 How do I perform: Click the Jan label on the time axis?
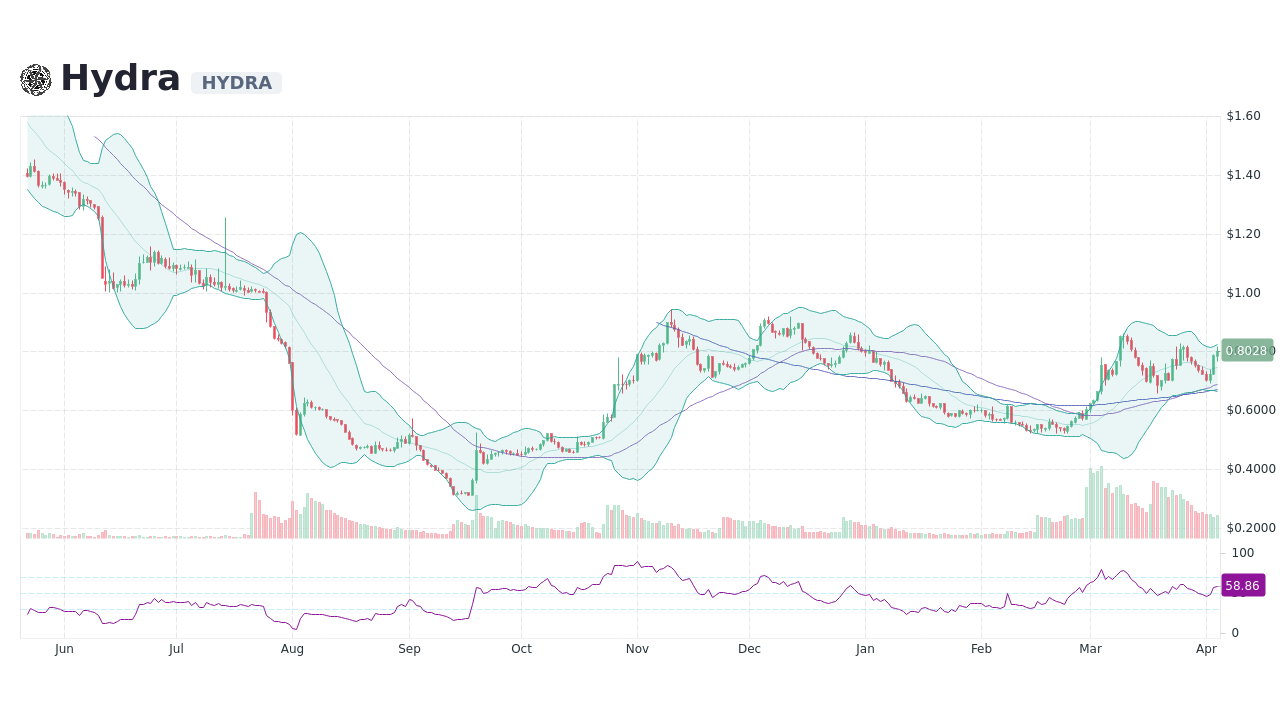point(864,649)
